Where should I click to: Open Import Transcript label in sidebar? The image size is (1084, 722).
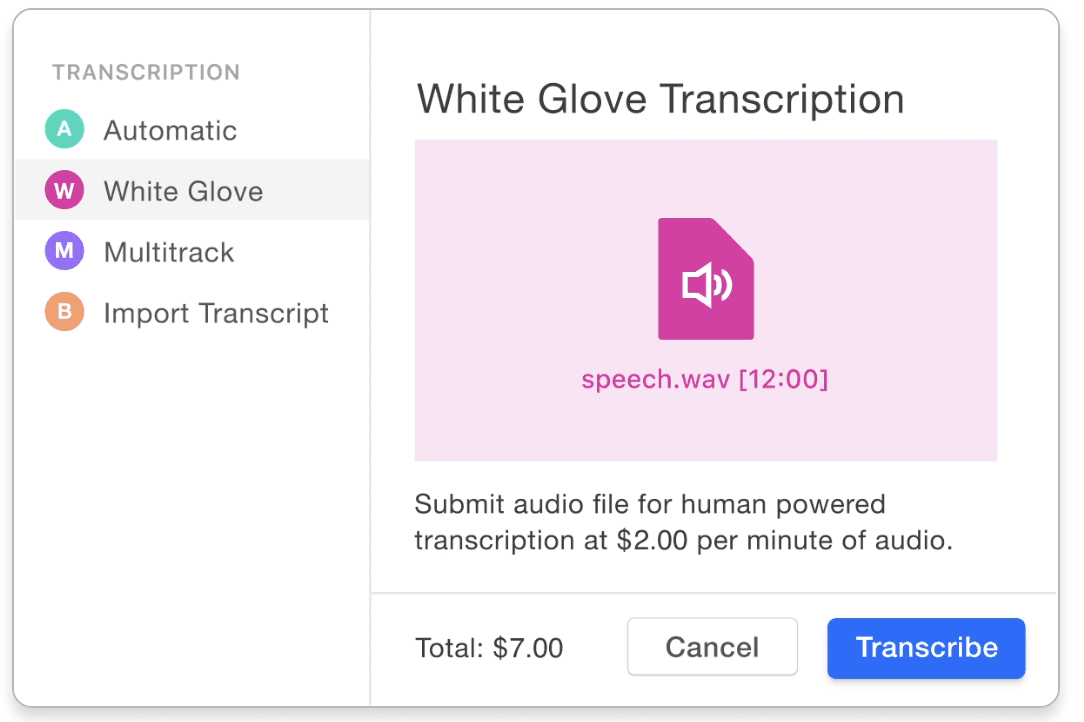[x=216, y=313]
